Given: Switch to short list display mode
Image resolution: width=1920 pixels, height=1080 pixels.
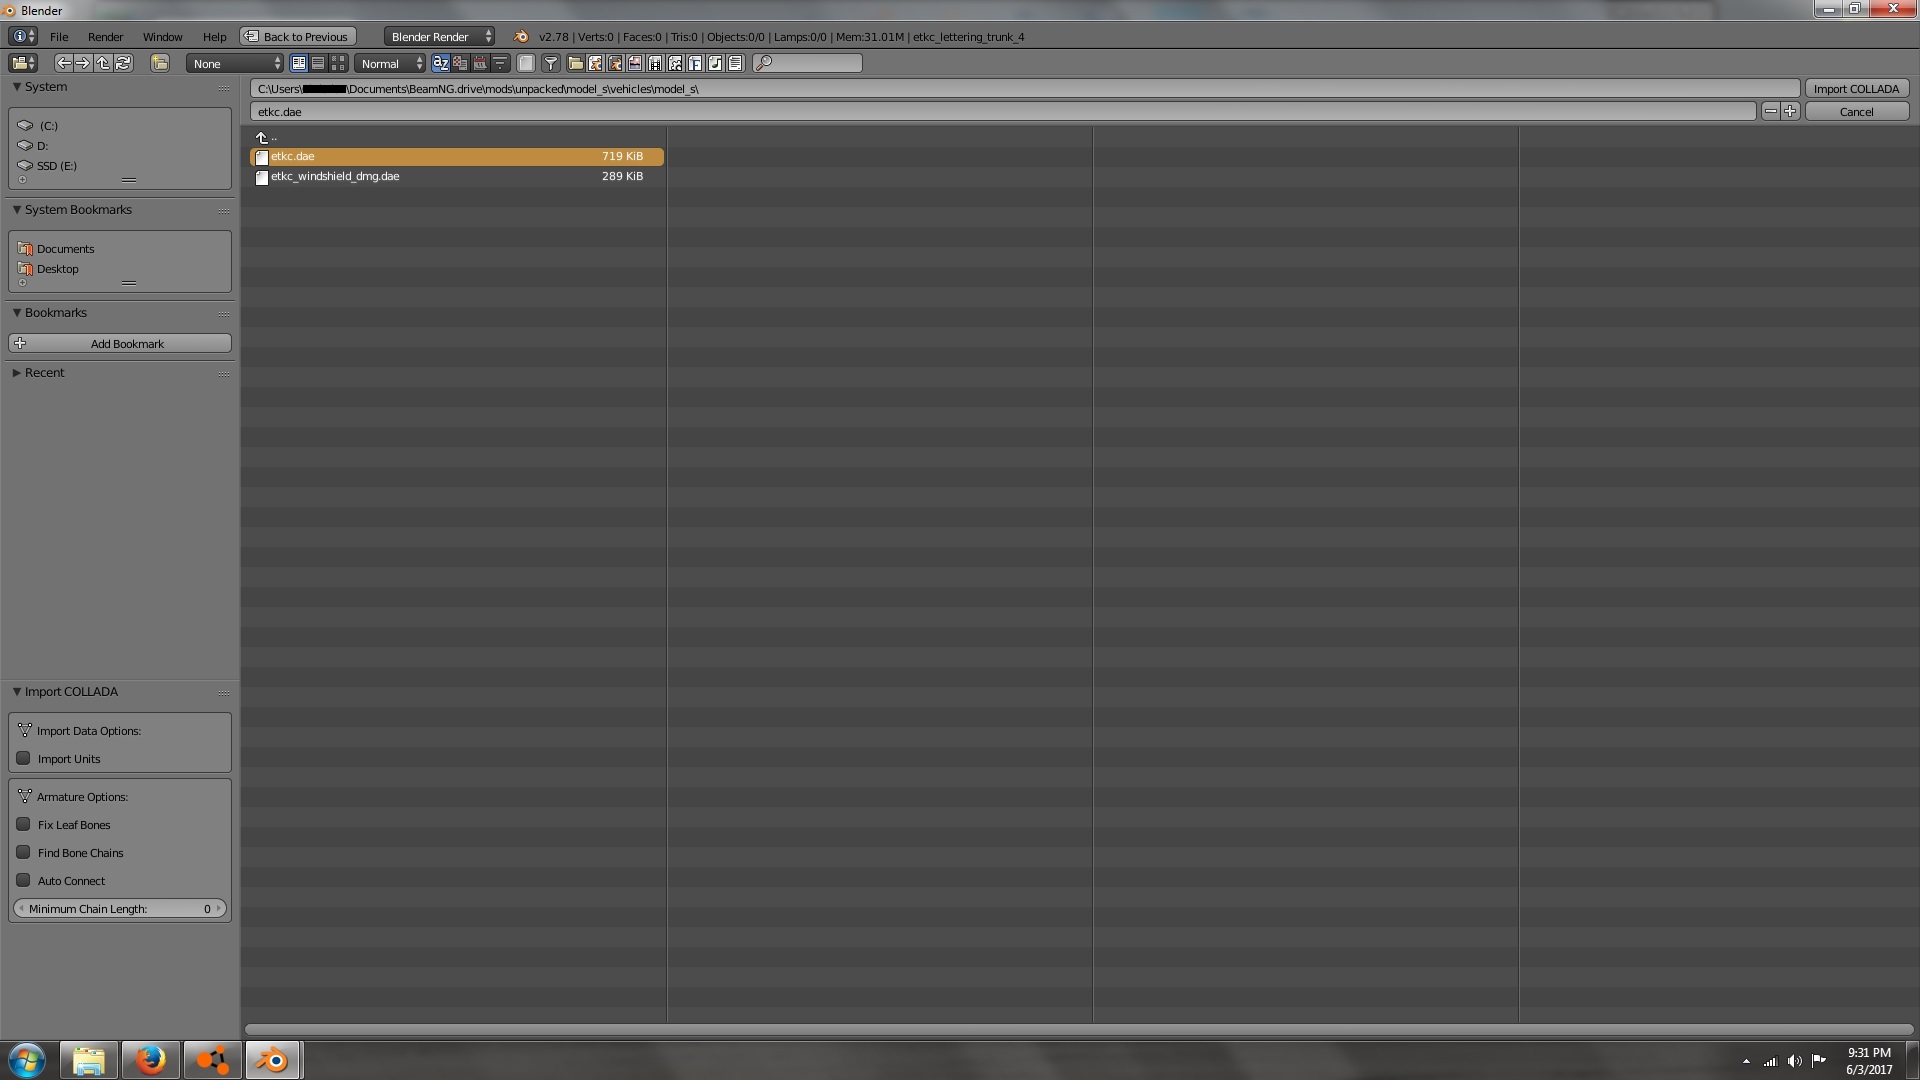Looking at the screenshot, I should [299, 63].
